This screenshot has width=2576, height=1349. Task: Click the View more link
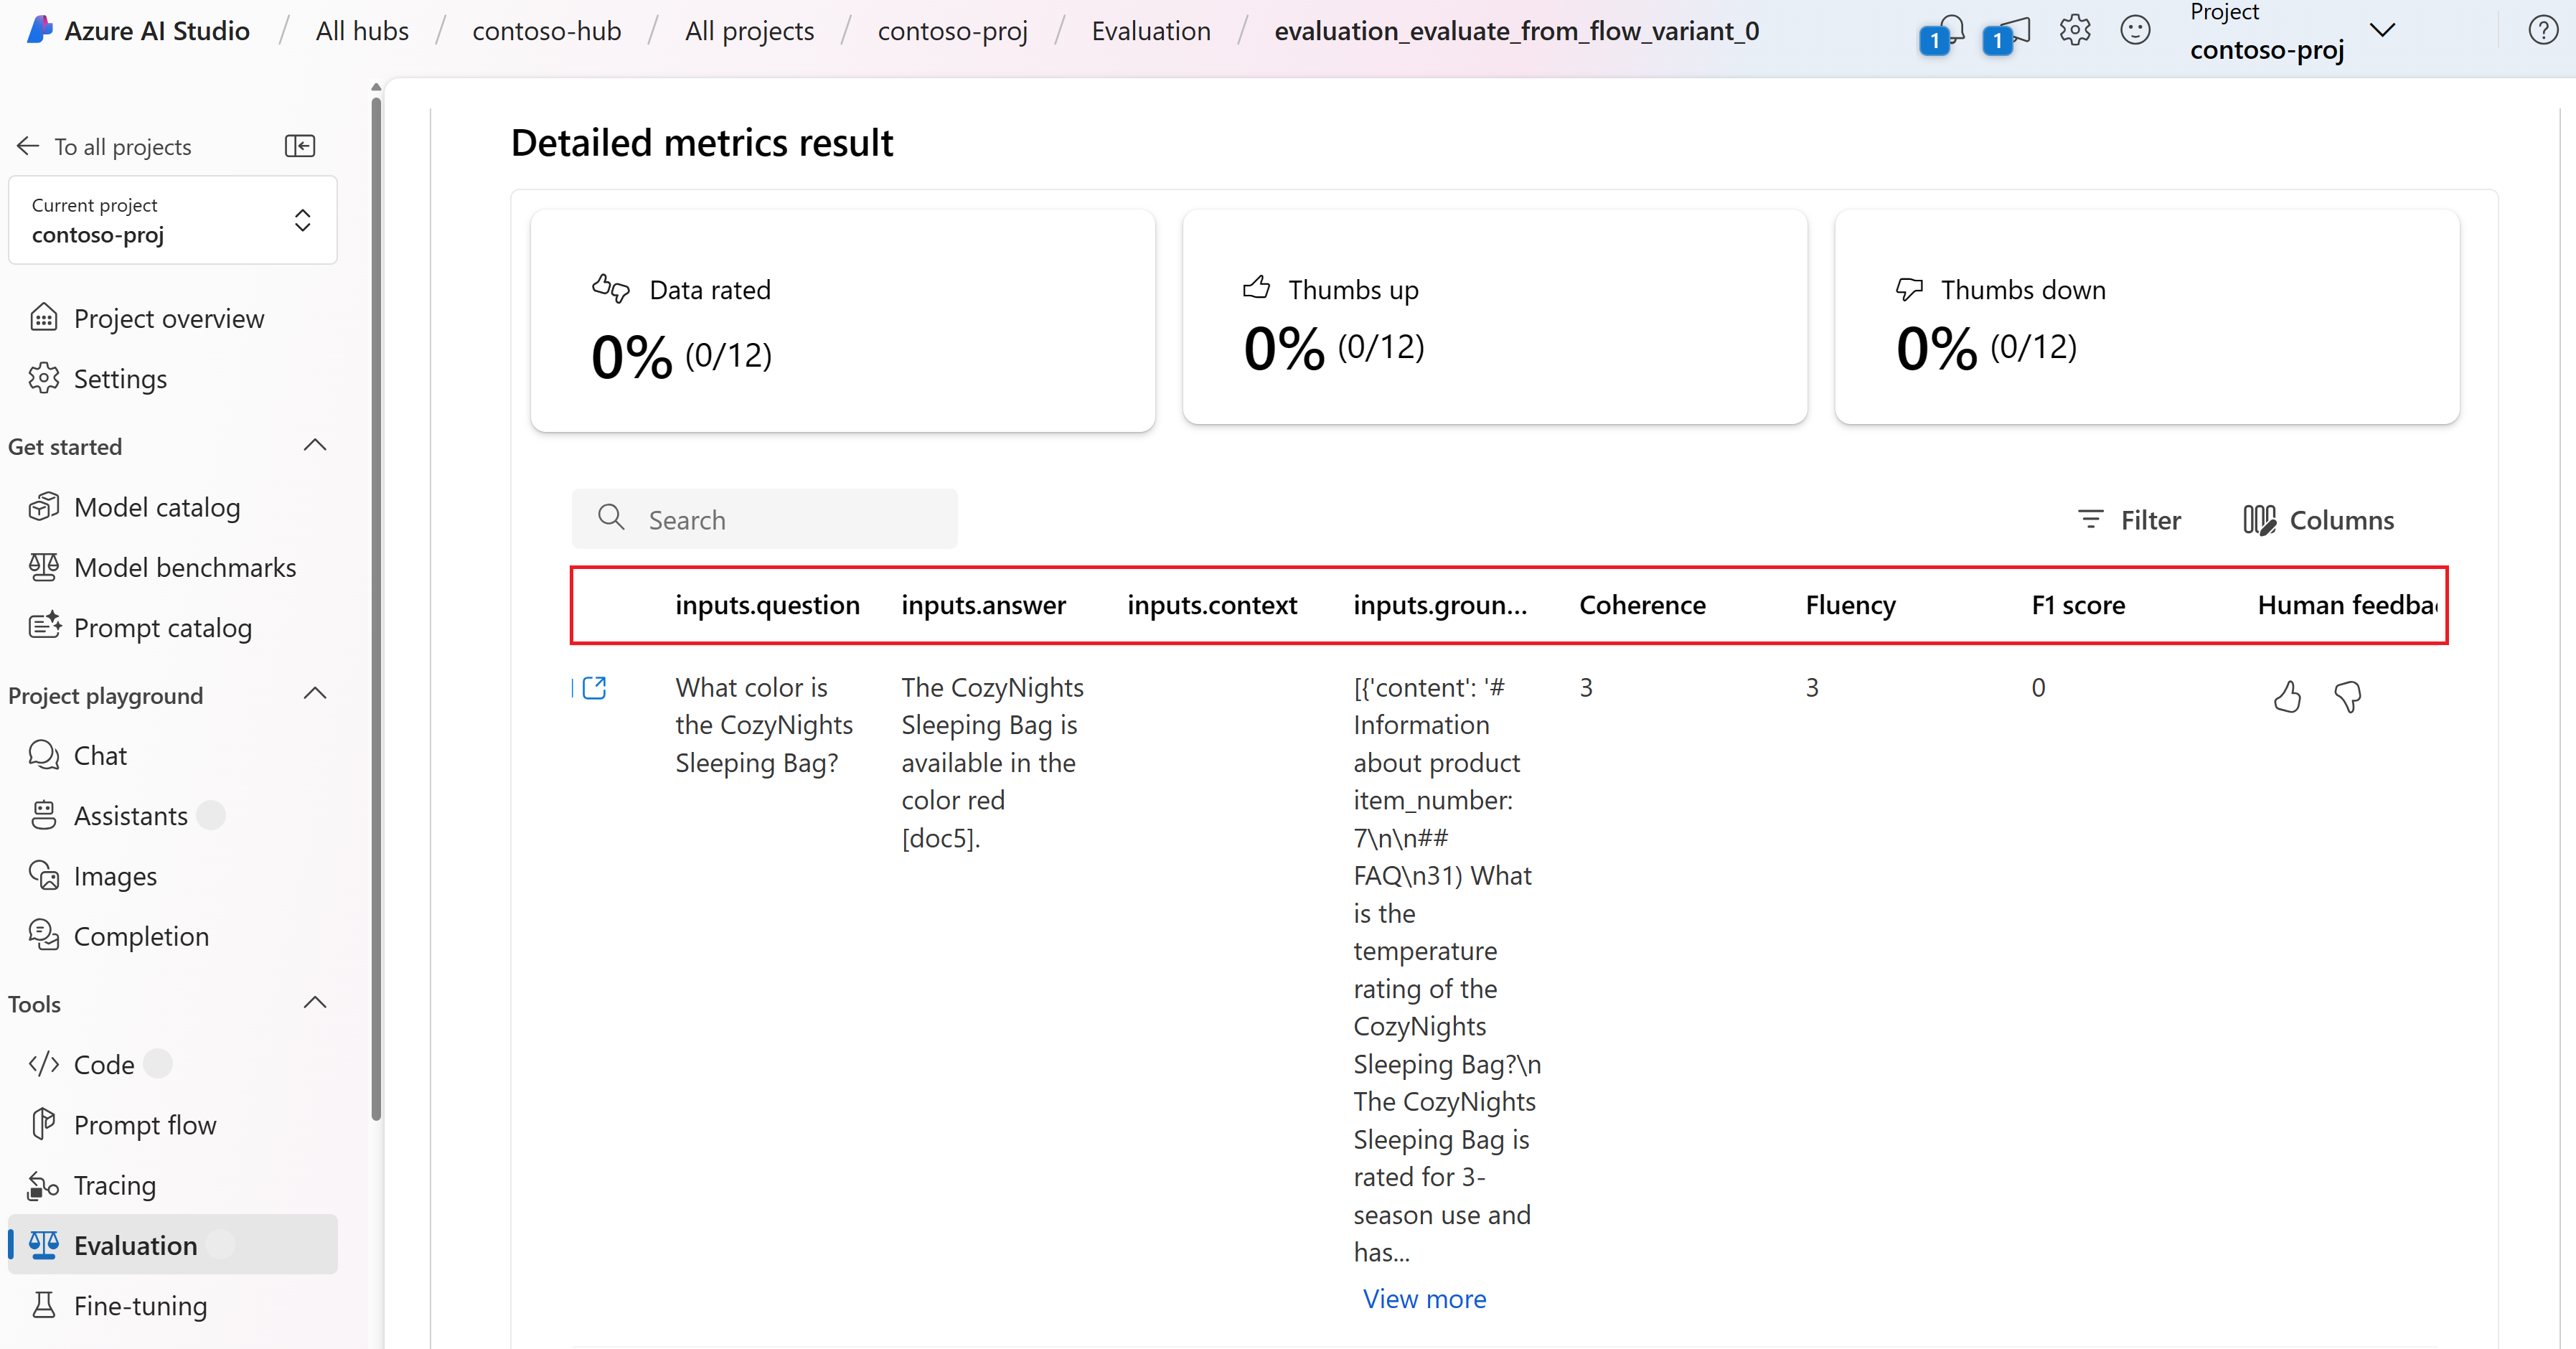point(1424,1298)
